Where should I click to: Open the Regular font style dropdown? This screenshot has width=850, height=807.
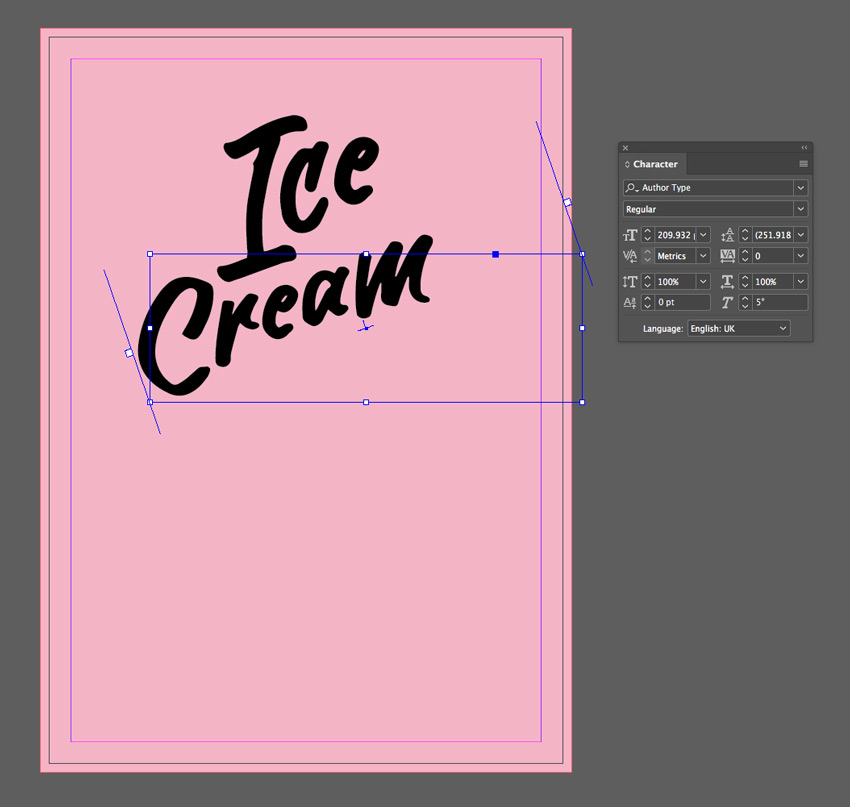click(x=801, y=208)
